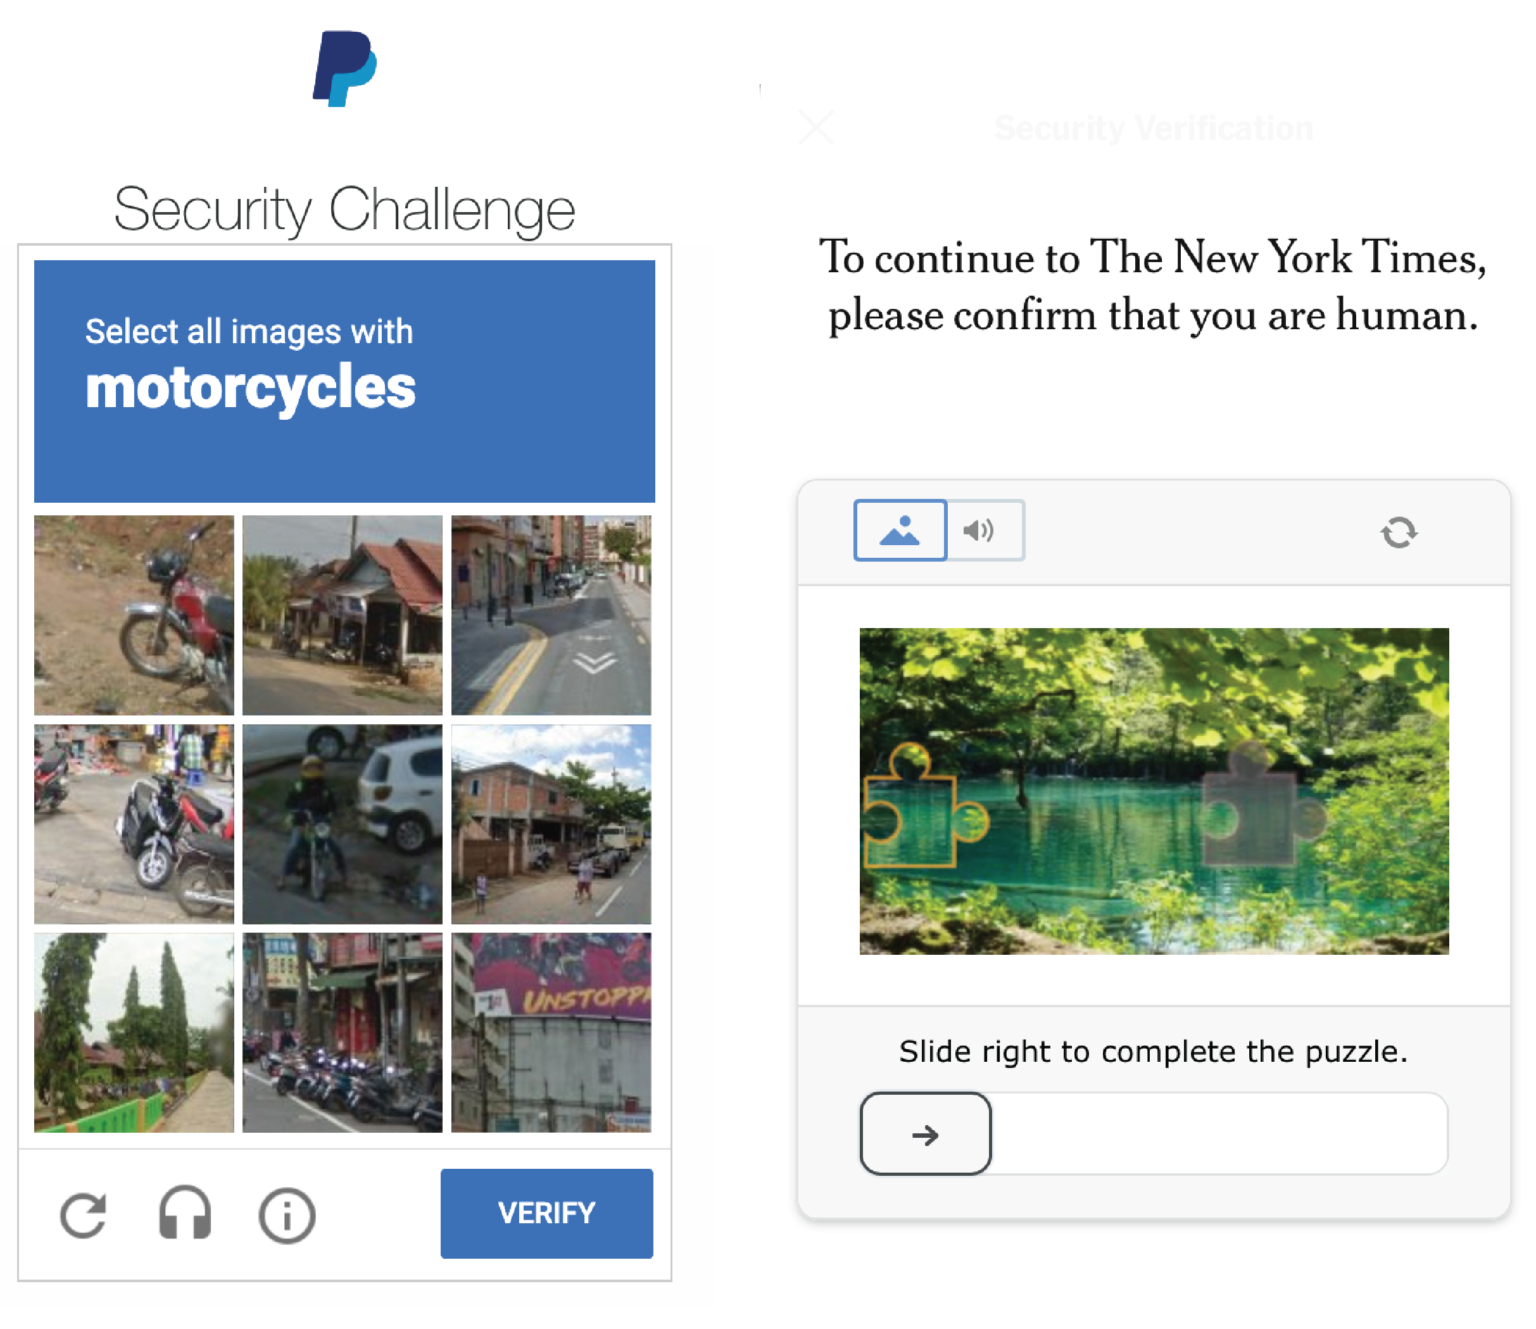Open the info icon for challenge instructions

click(286, 1214)
